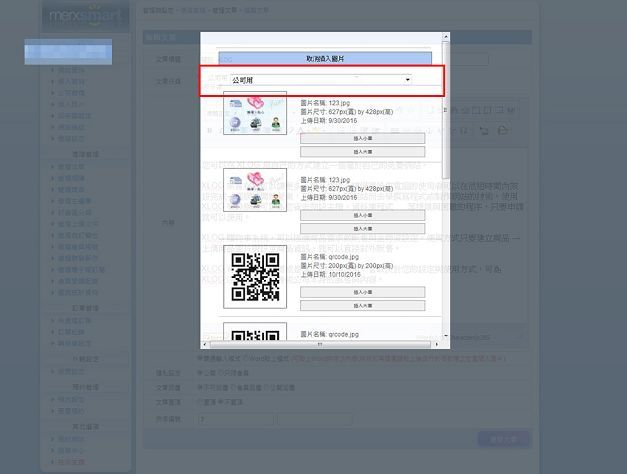The image size is (627, 474).
Task: Select the first 123.jpg image thumbnail
Action: tap(255, 113)
